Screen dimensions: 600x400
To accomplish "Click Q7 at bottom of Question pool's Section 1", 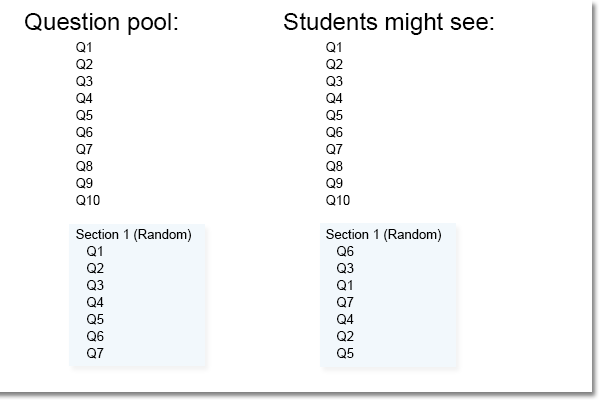I will point(95,354).
